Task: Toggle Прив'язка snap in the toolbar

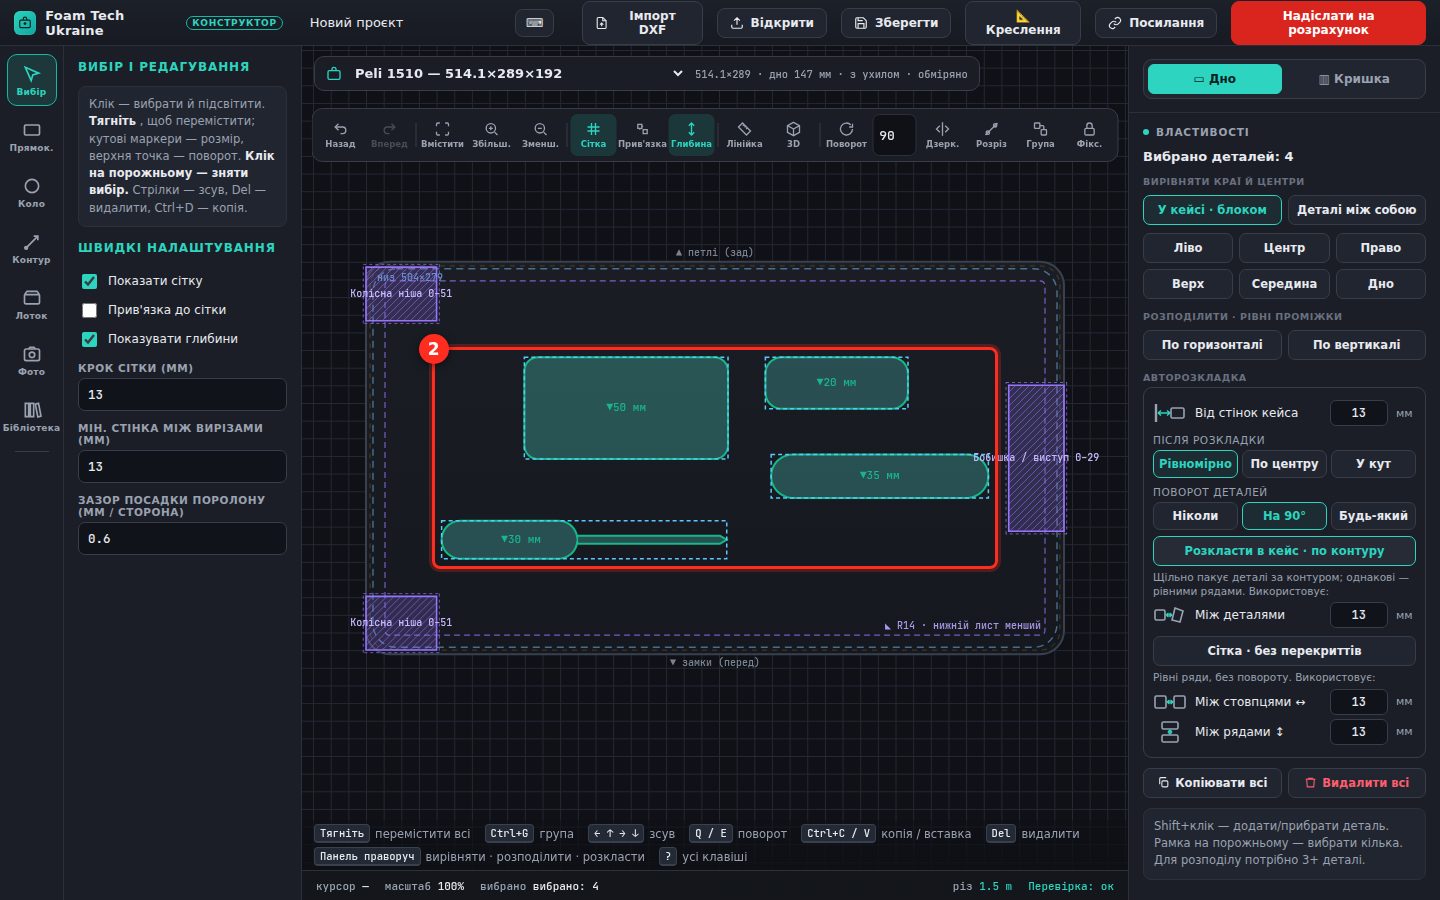Action: 642,135
